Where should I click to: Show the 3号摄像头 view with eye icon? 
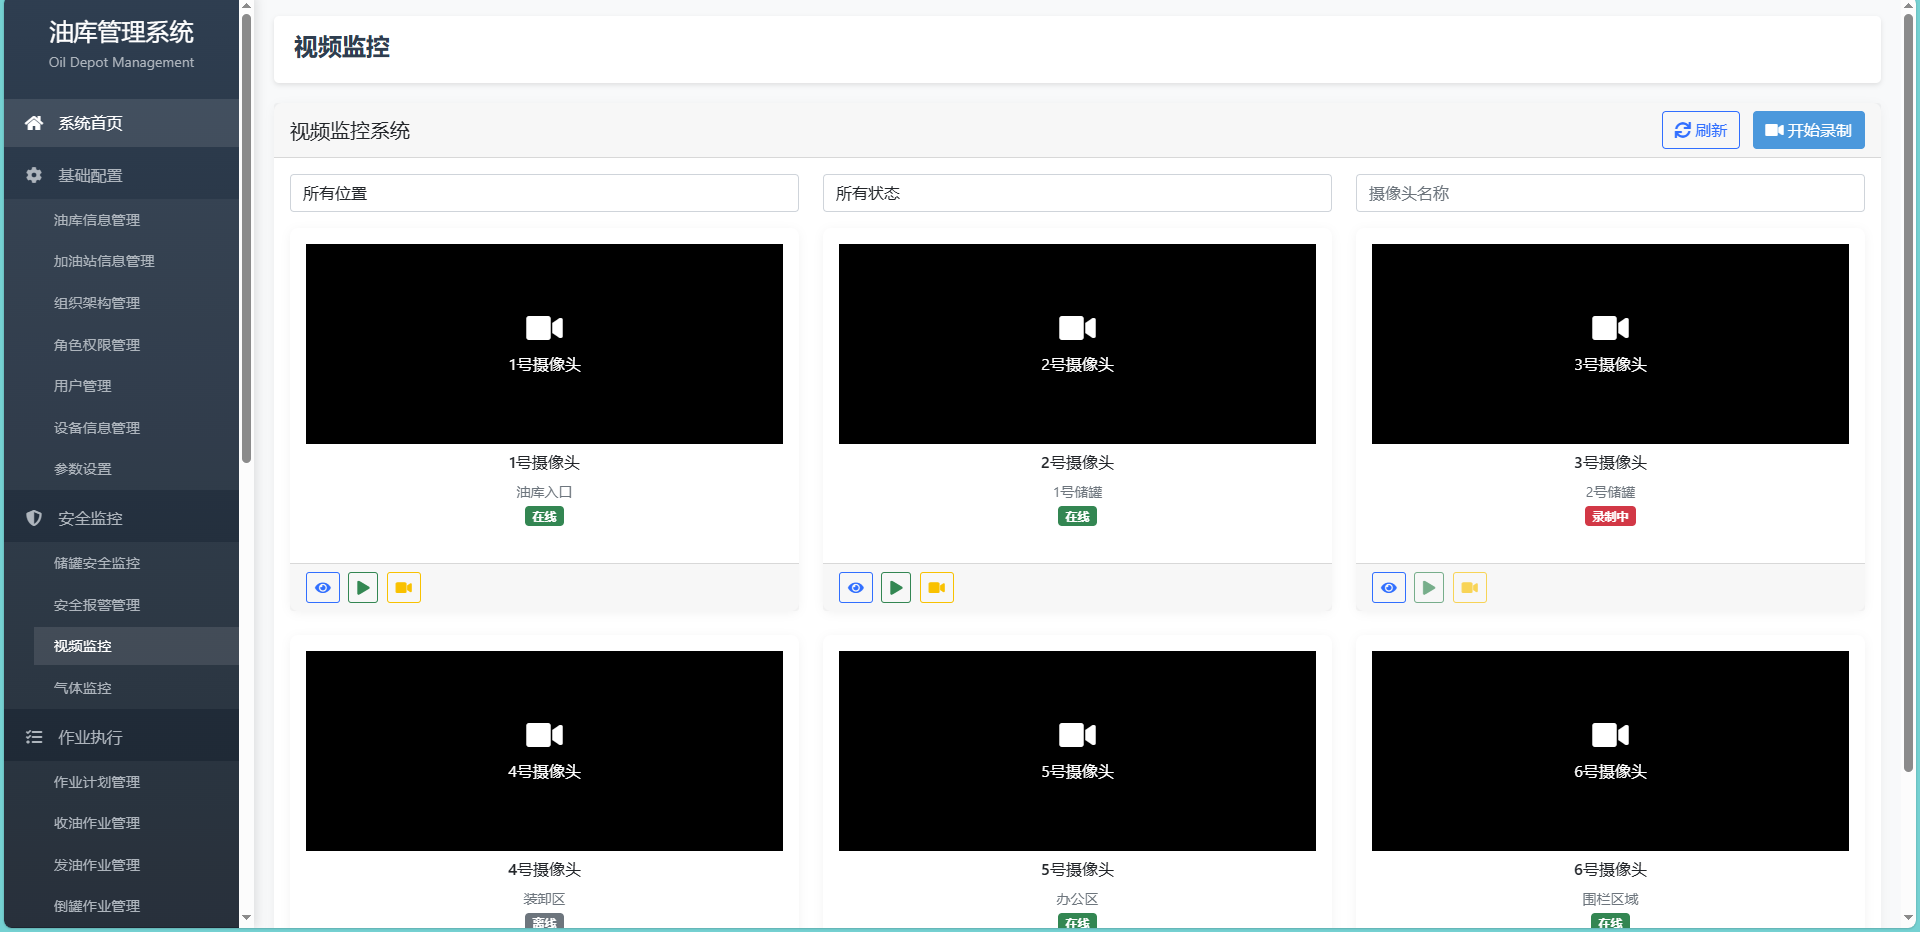point(1389,588)
